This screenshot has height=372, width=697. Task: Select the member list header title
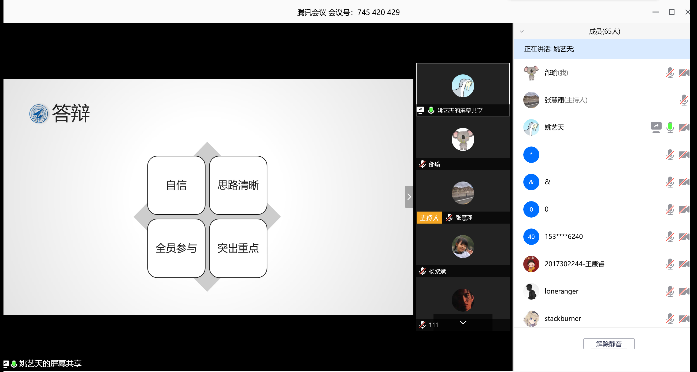(605, 31)
